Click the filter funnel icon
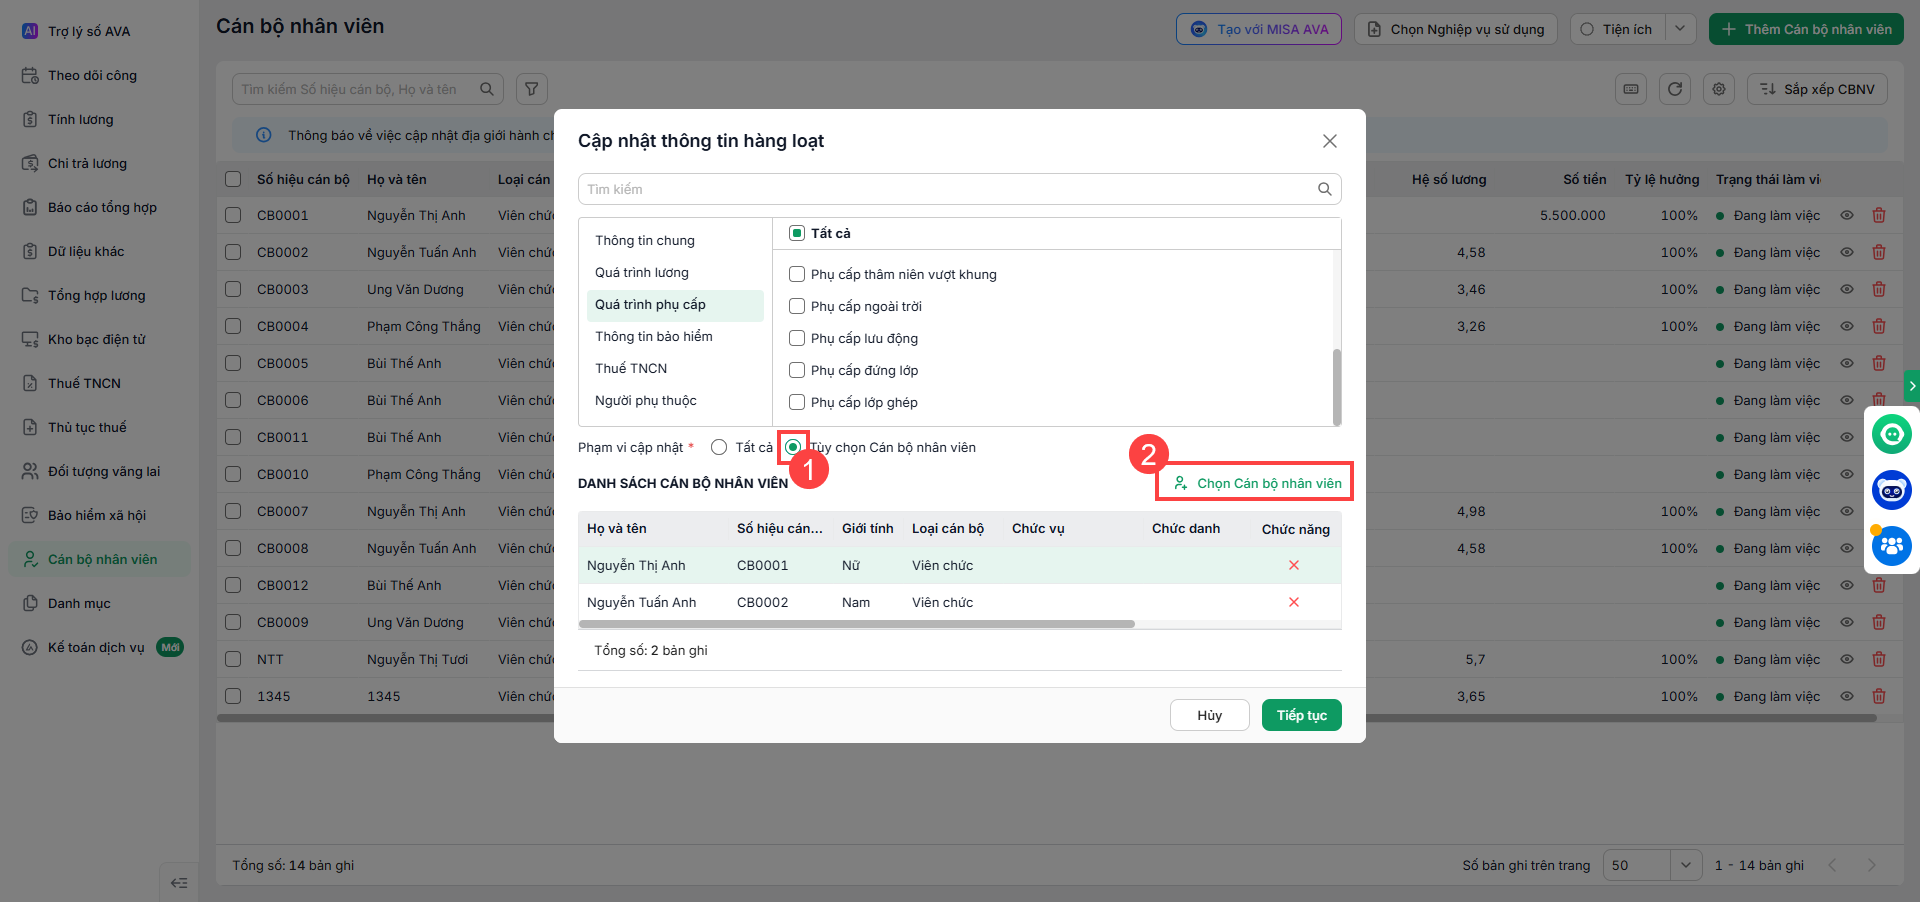 tap(532, 89)
